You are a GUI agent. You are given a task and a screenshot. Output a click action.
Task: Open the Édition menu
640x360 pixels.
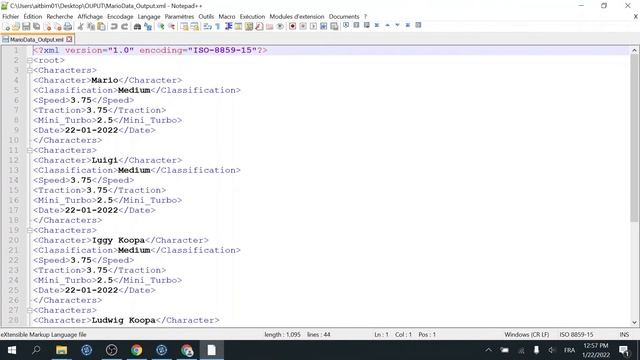(x=33, y=16)
